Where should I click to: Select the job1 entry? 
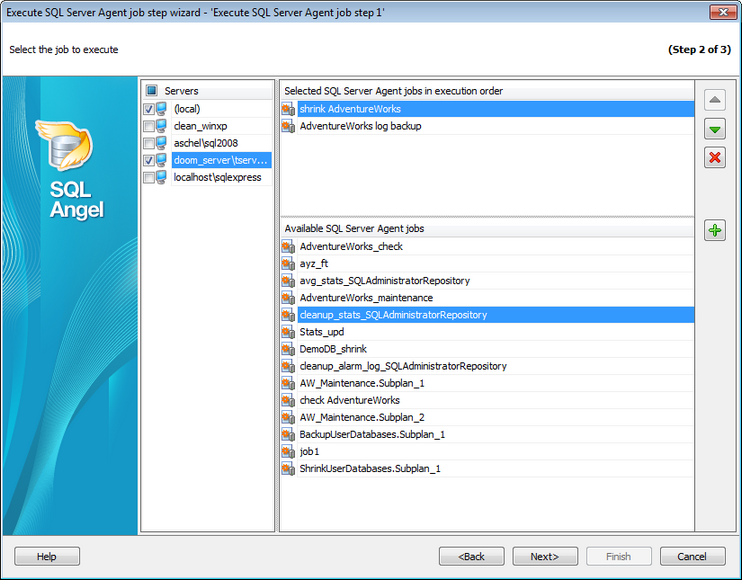click(x=495, y=451)
